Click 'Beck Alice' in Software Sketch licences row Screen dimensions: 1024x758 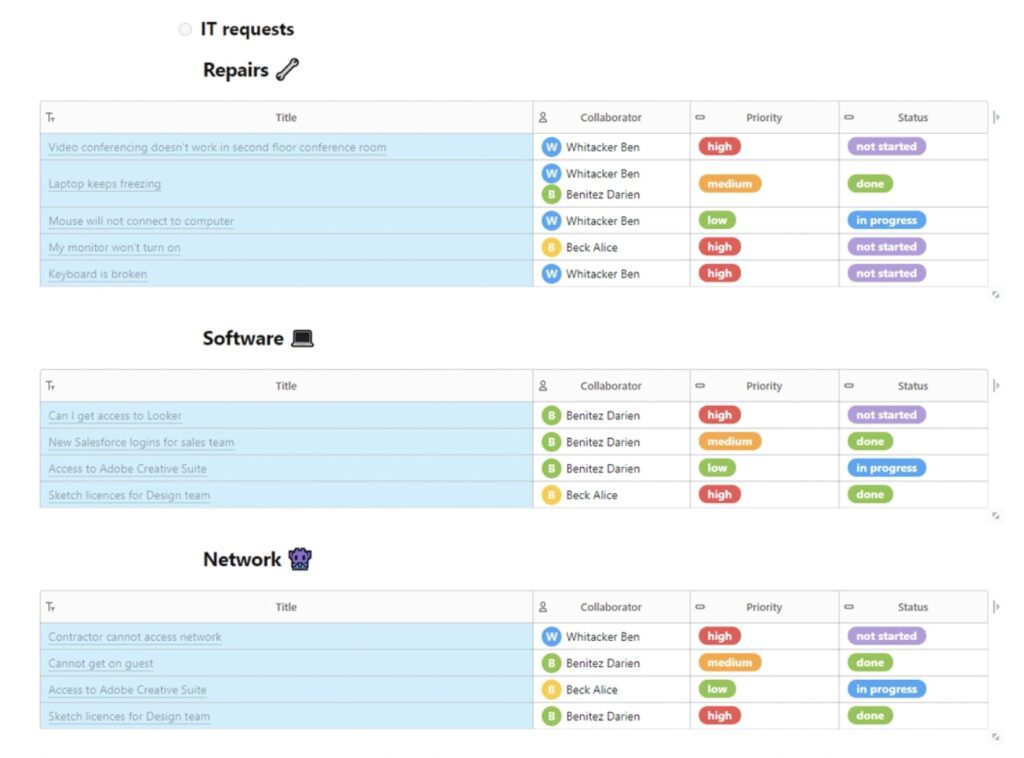coord(592,496)
